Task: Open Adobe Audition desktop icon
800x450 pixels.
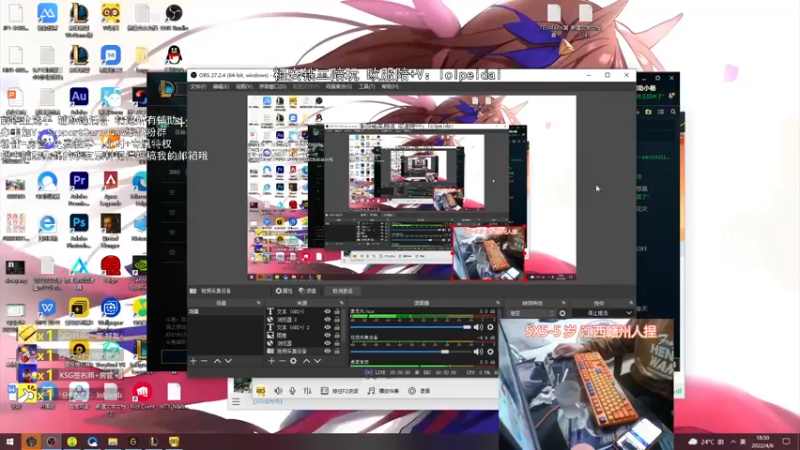Action: point(79,101)
